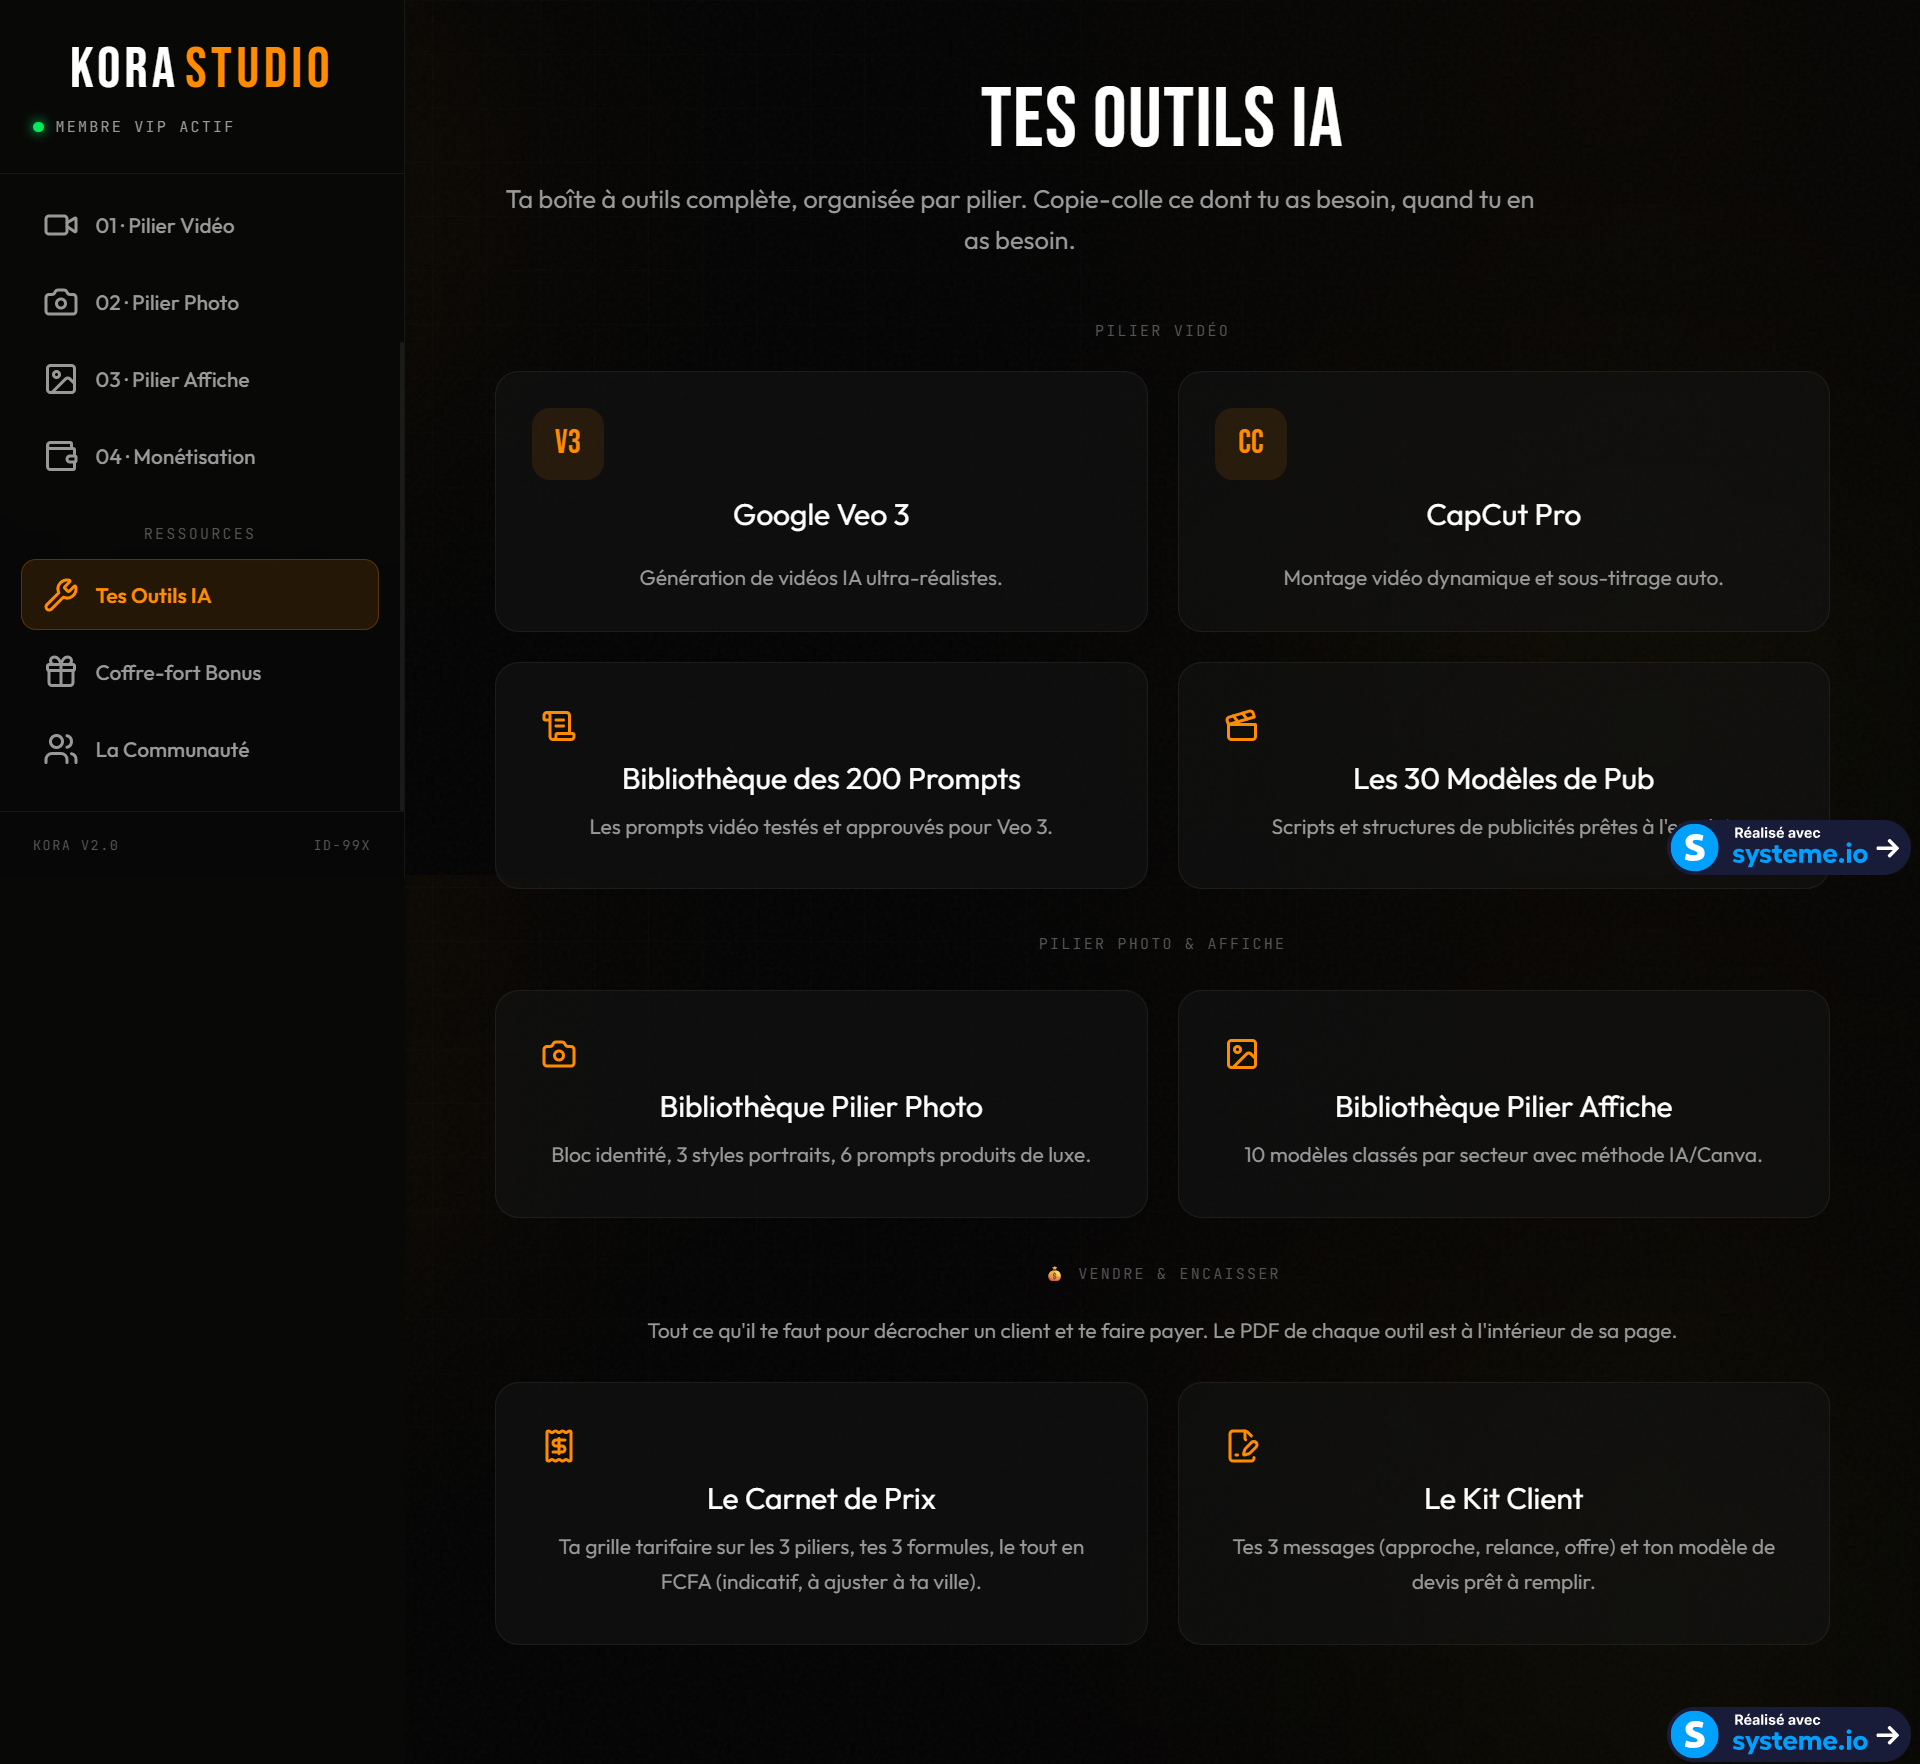
Task: Open Bibliothèque Pilier Affiche card title
Action: (x=1503, y=1107)
